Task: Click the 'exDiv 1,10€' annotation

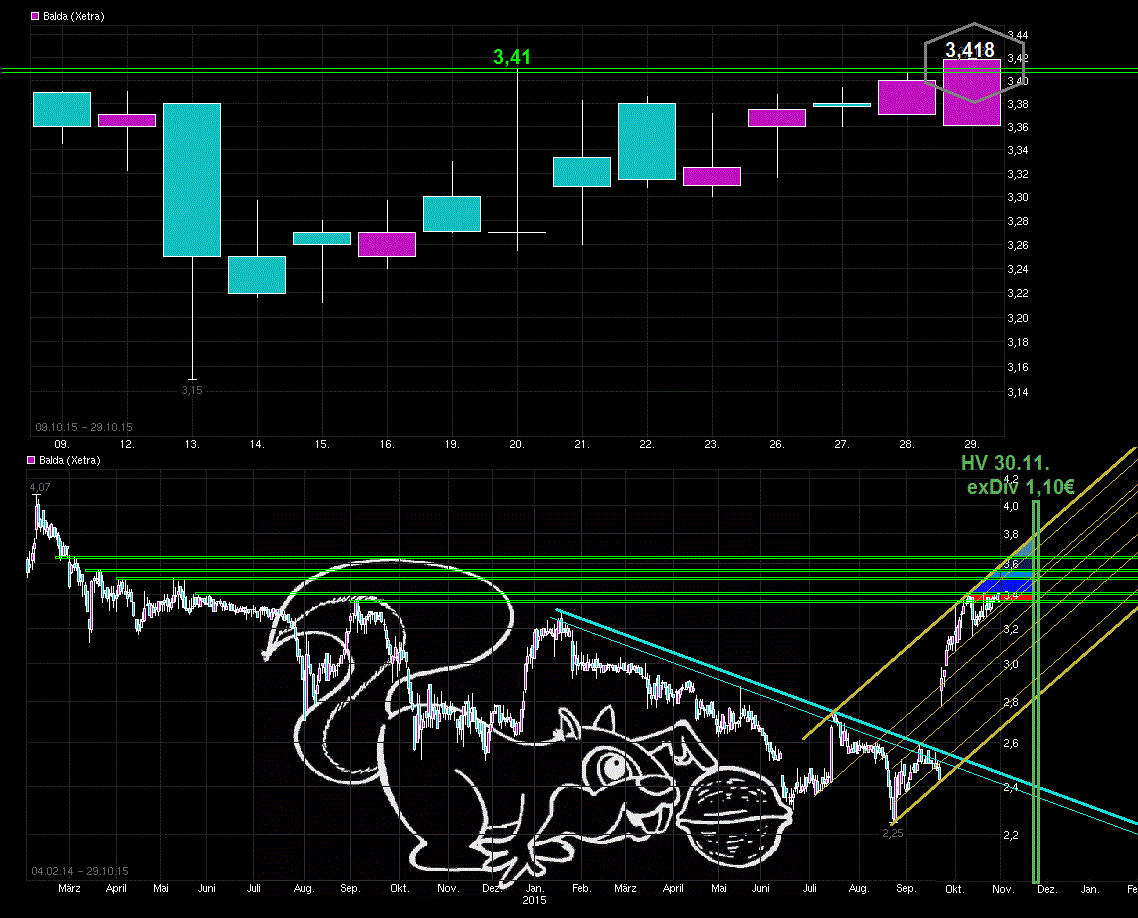Action: point(1020,486)
